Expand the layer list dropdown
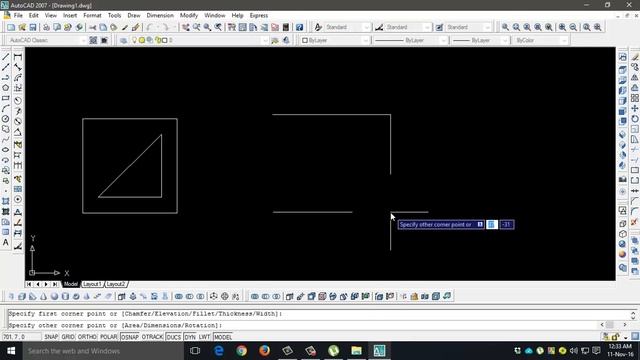This screenshot has height=360, width=640. [265, 40]
